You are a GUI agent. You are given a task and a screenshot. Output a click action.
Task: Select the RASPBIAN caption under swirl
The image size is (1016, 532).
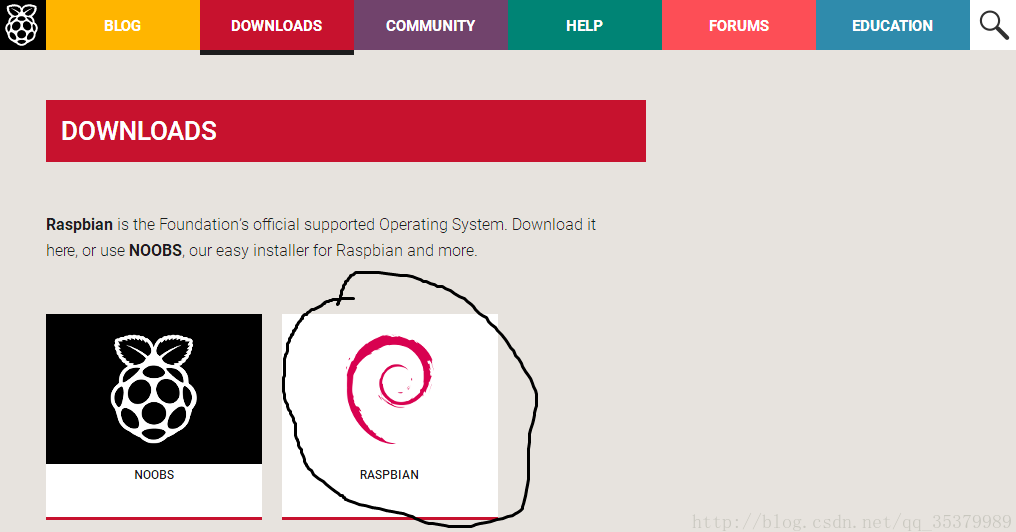[389, 475]
